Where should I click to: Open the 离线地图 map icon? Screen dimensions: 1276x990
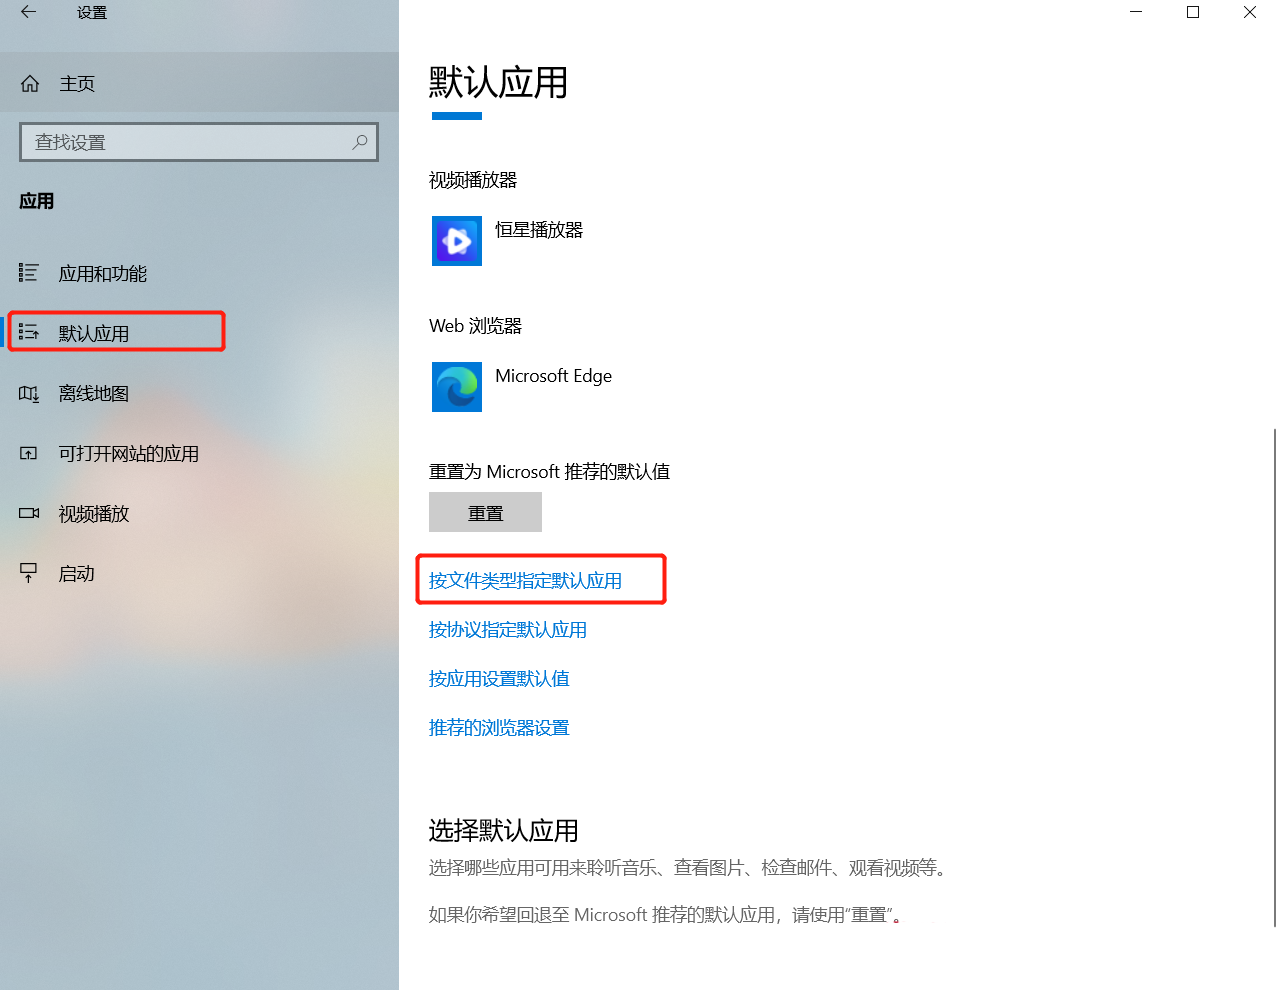point(29,393)
